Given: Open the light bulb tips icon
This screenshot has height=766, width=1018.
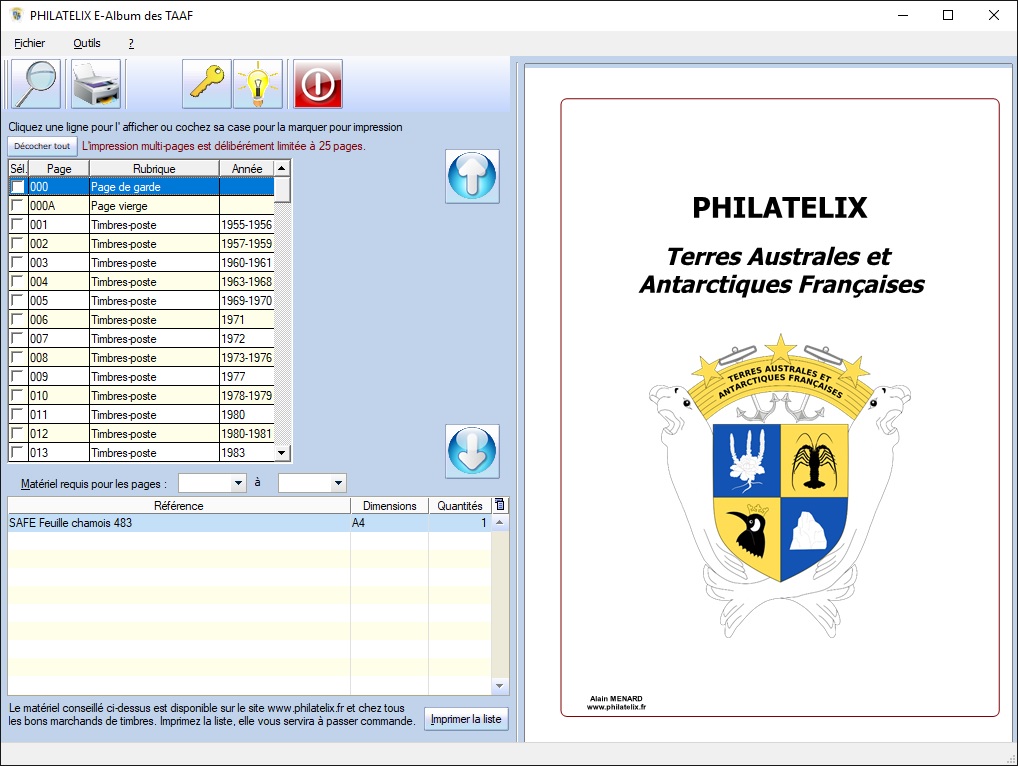Looking at the screenshot, I should coord(258,84).
